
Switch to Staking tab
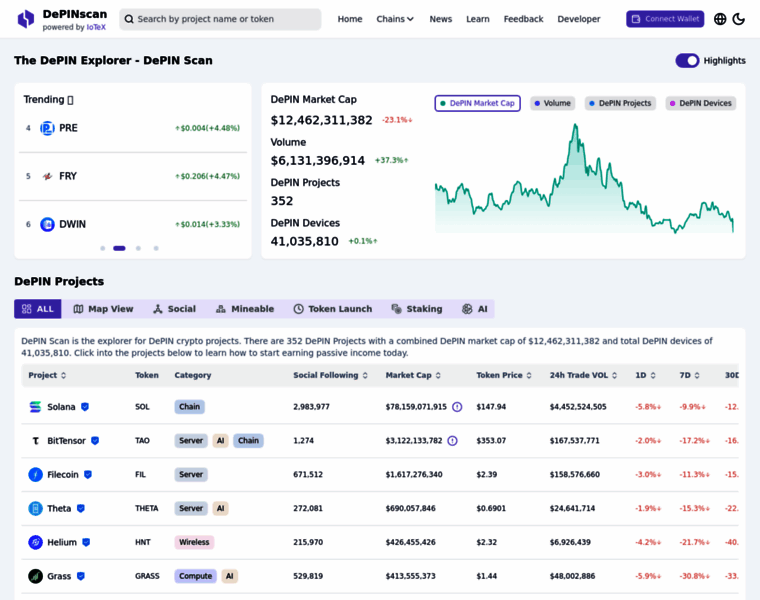click(417, 309)
